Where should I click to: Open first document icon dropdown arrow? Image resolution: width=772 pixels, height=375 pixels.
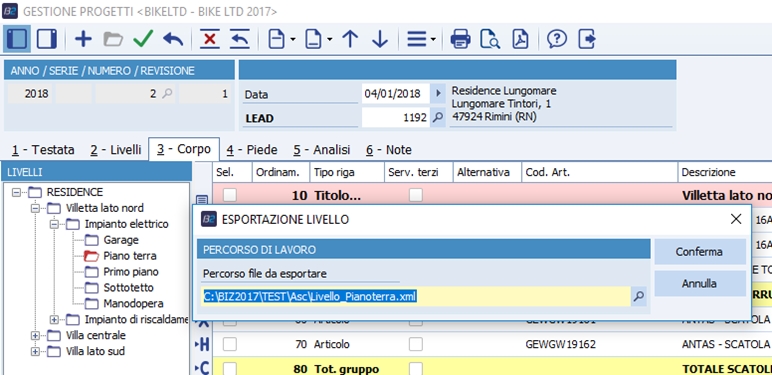(x=292, y=39)
